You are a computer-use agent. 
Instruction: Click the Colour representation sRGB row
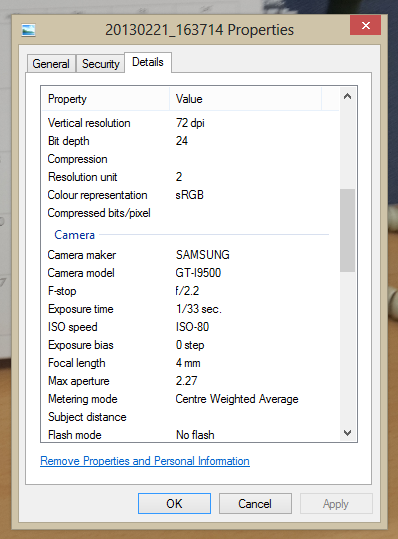190,195
